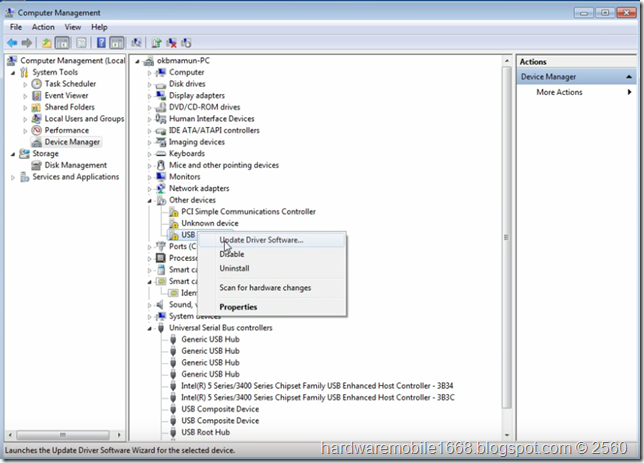
Task: Click the Uninstall device red X toolbar icon
Action: pyautogui.click(x=171, y=43)
